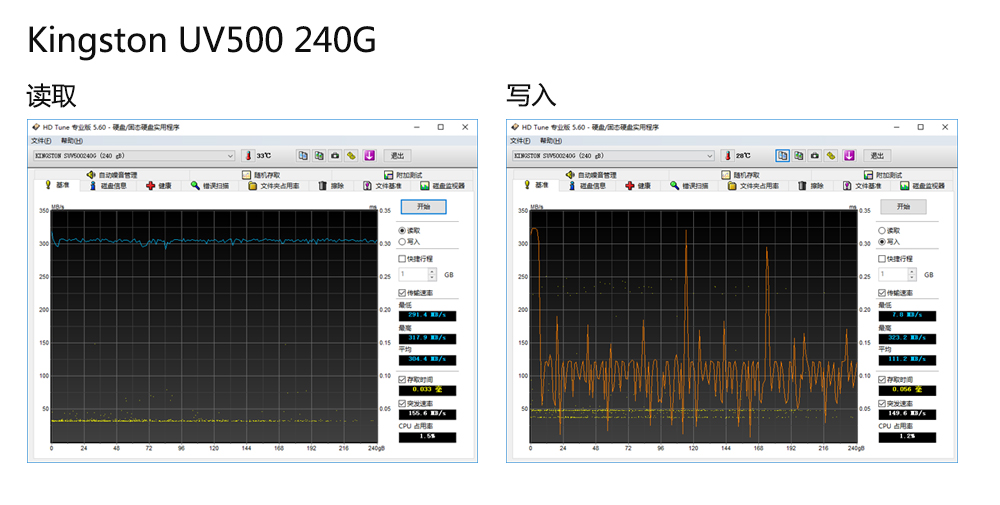Click short-stroke GB input in write window
Screen dimensions: 1000x505
point(893,274)
